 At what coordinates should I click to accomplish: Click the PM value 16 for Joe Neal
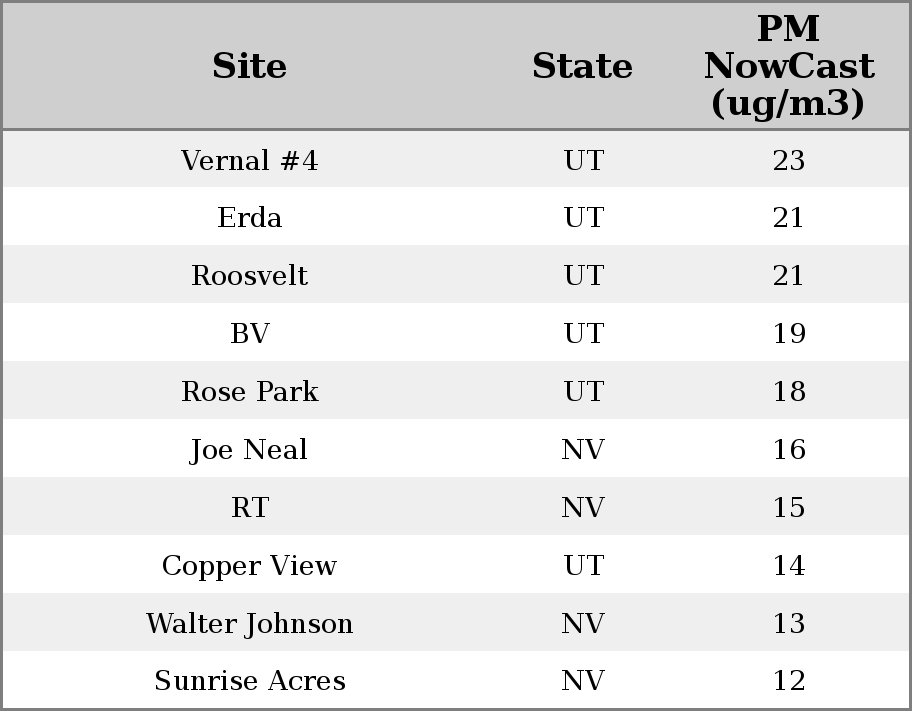[x=788, y=450]
